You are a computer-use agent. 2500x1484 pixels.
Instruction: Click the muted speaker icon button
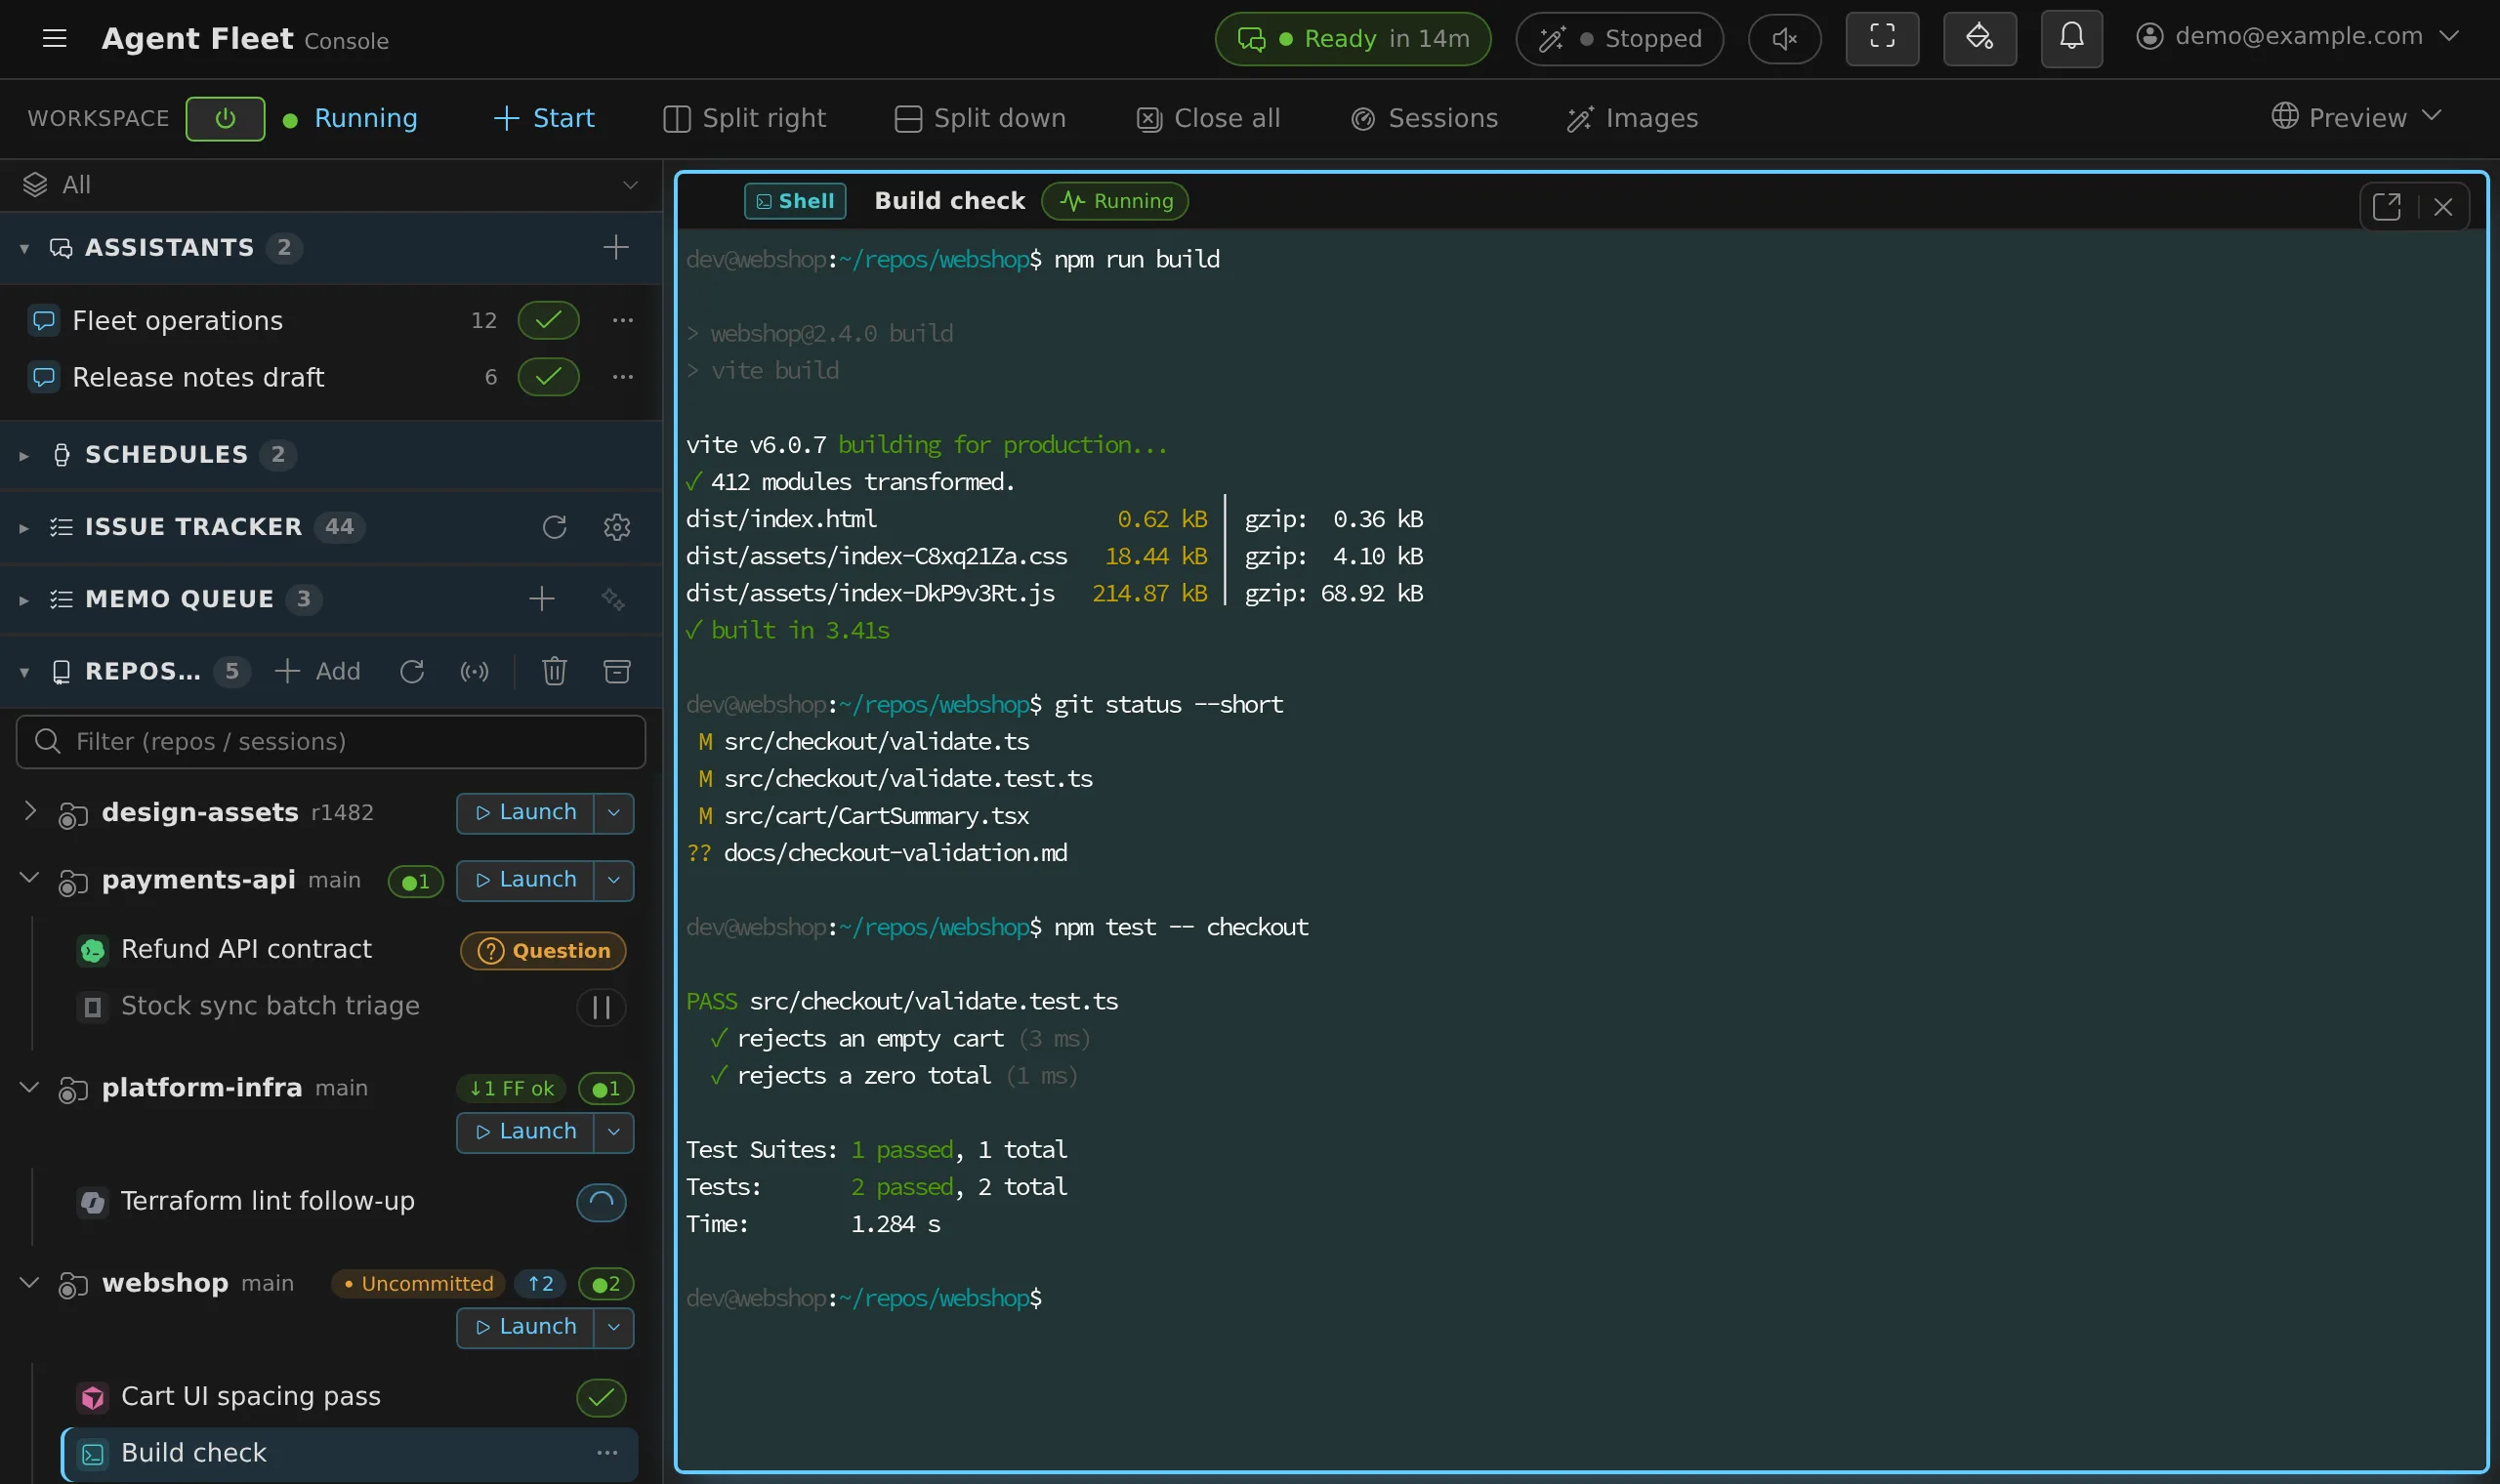[1784, 39]
